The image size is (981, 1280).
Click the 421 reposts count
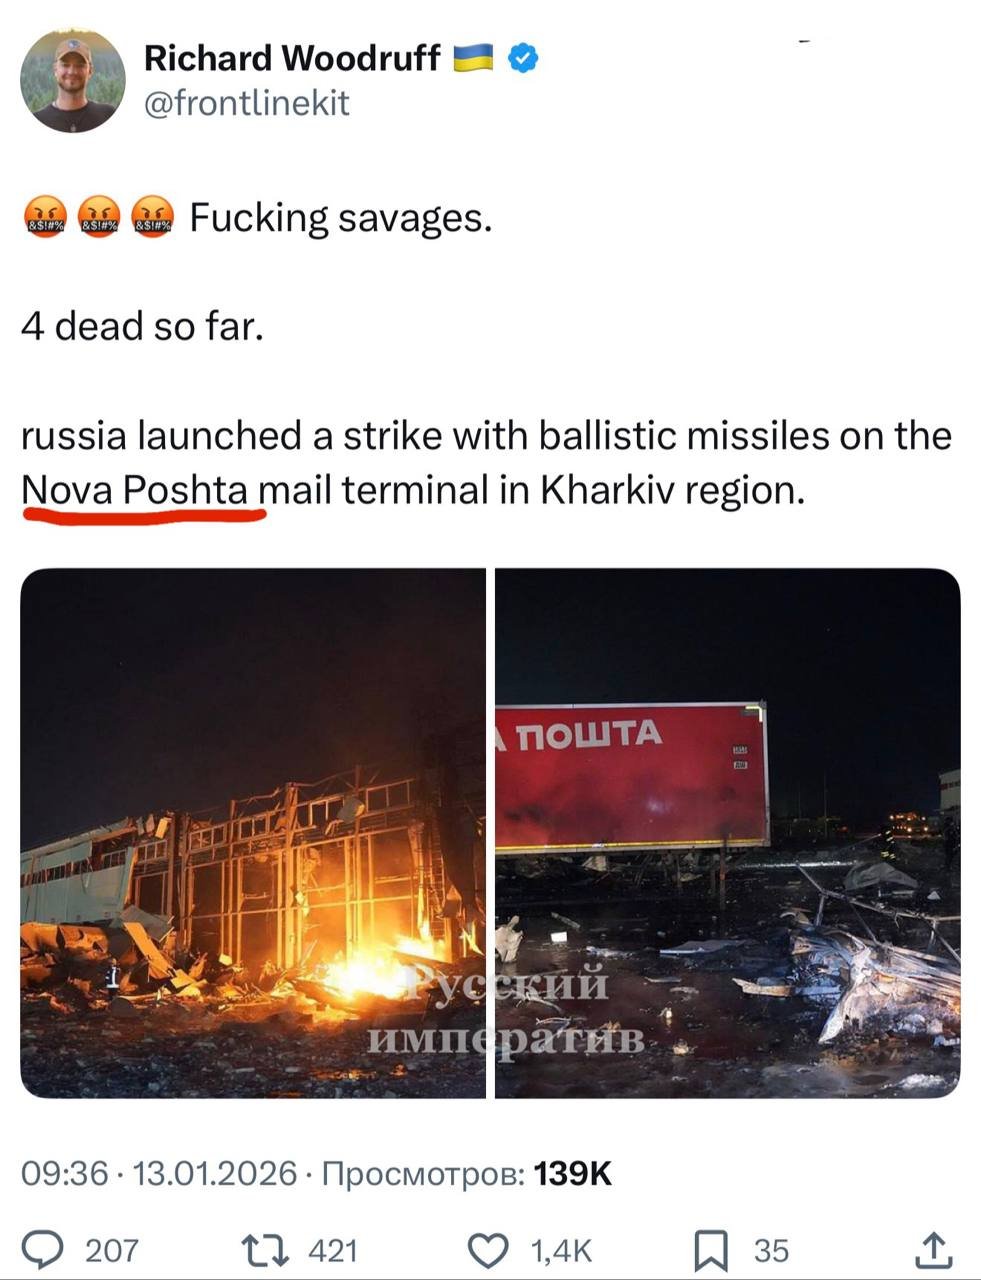click(x=333, y=1250)
